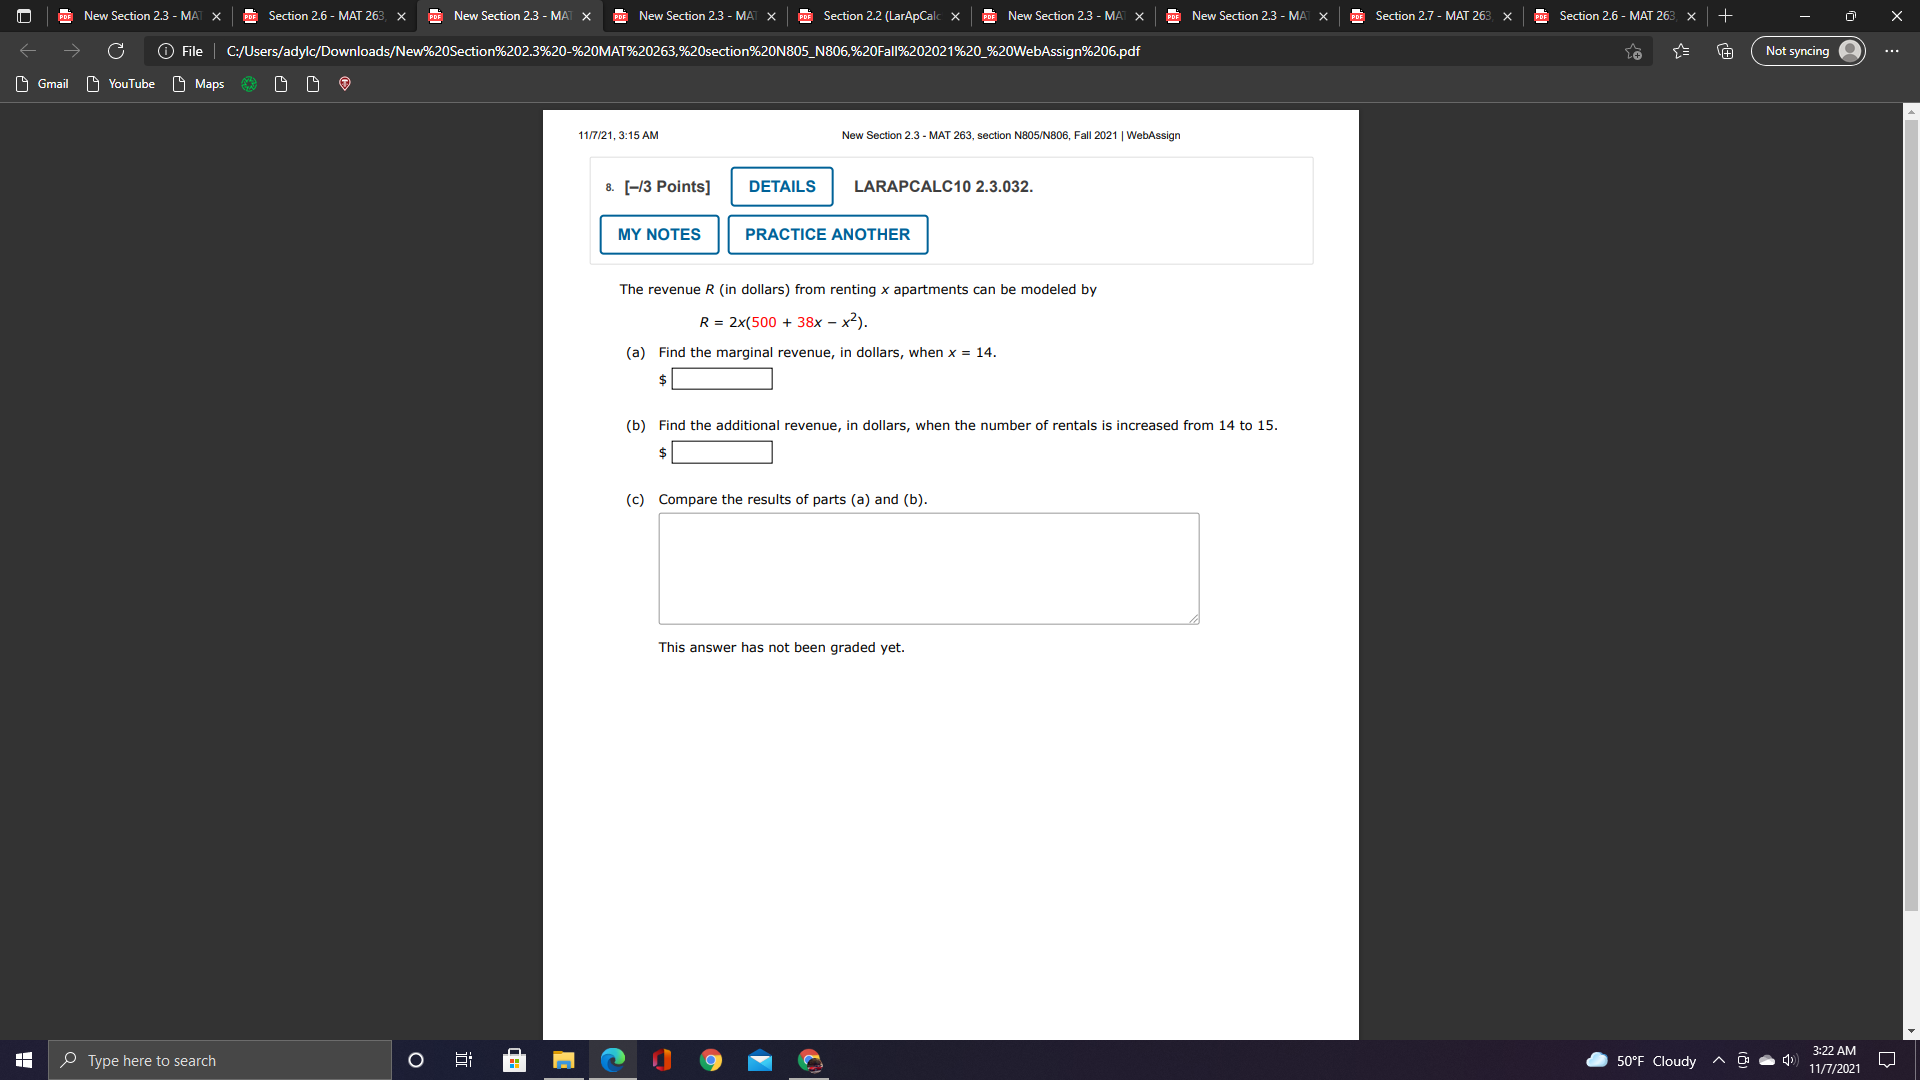Screen dimensions: 1920x1080
Task: Open PRACTICE ANOTHER for a new problem
Action: (x=827, y=234)
